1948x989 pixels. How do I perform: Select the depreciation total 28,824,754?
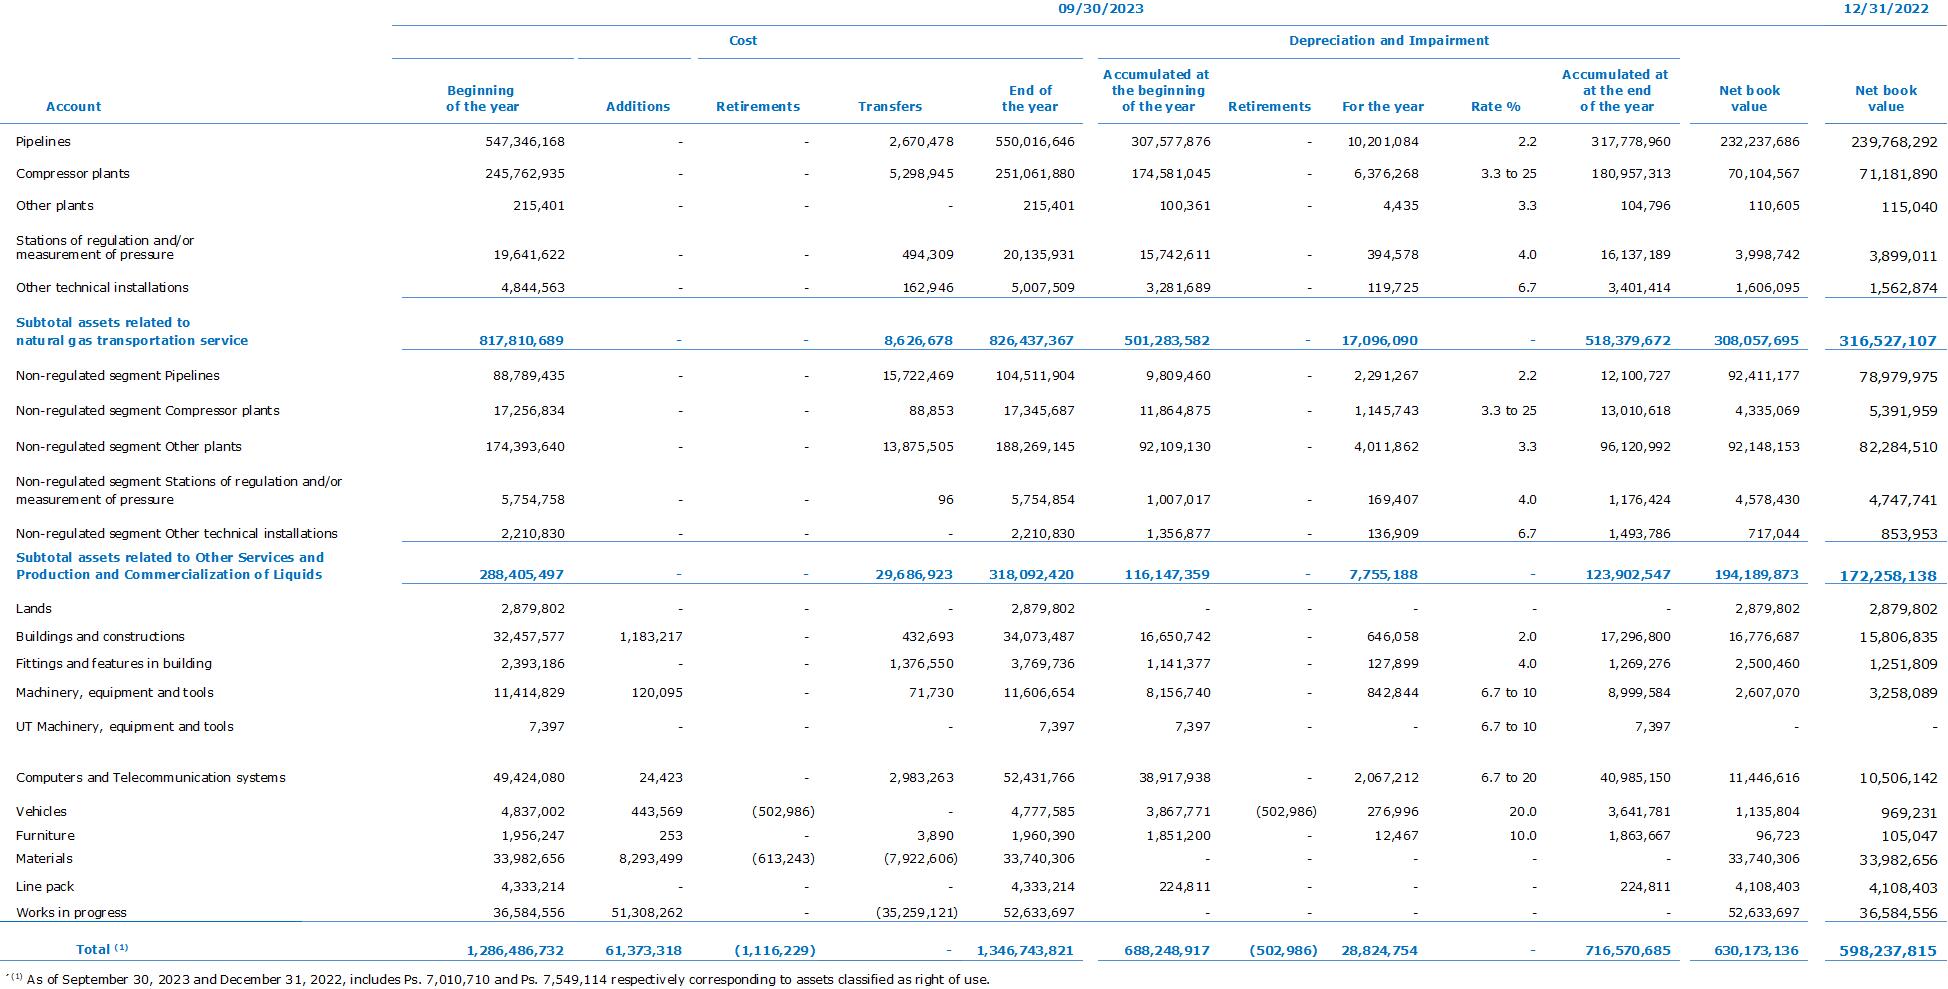(x=1379, y=951)
